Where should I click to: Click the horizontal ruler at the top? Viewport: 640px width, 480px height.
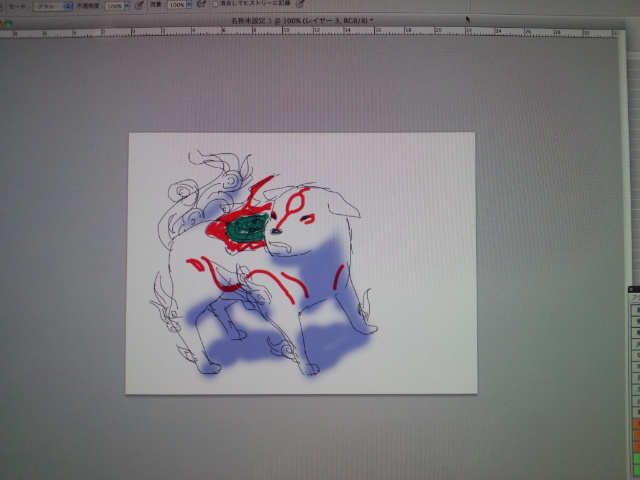tap(308, 32)
